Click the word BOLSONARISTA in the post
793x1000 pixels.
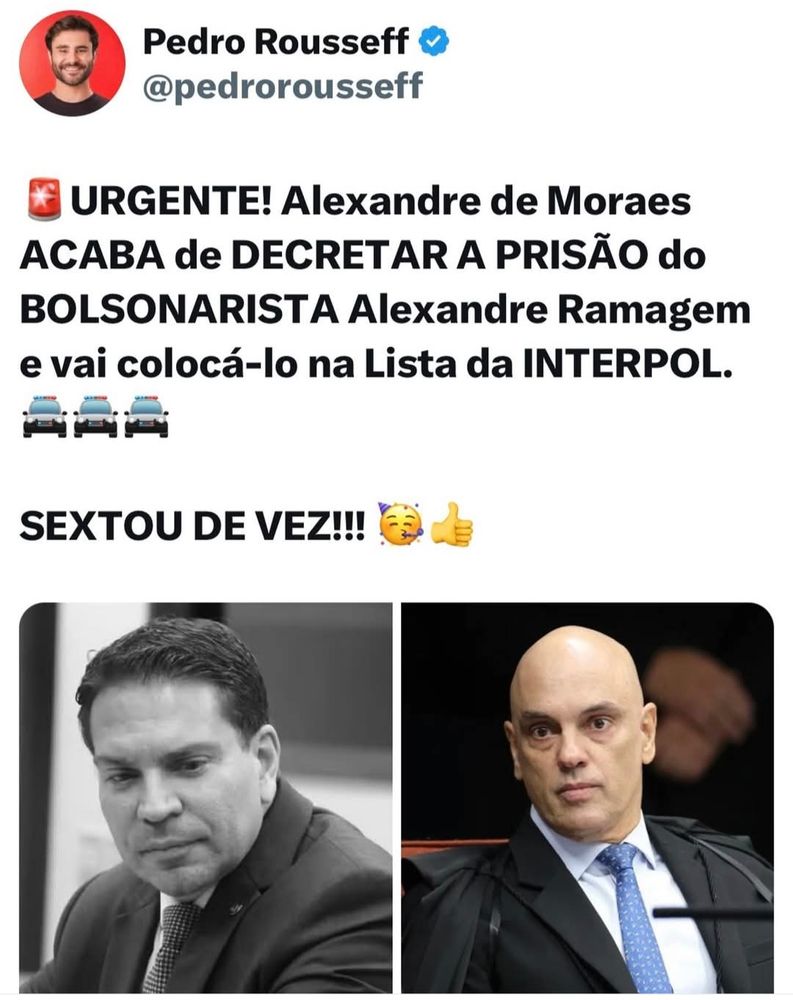[179, 311]
